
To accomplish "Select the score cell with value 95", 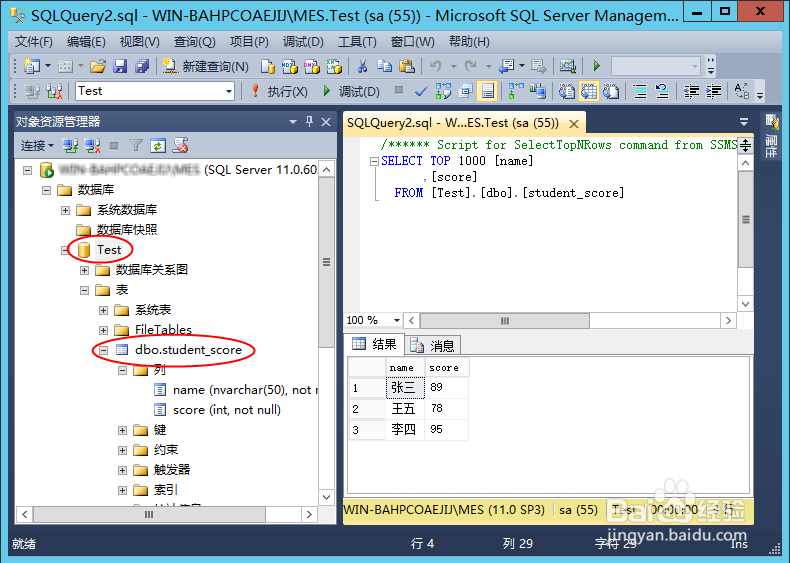I will [446, 429].
